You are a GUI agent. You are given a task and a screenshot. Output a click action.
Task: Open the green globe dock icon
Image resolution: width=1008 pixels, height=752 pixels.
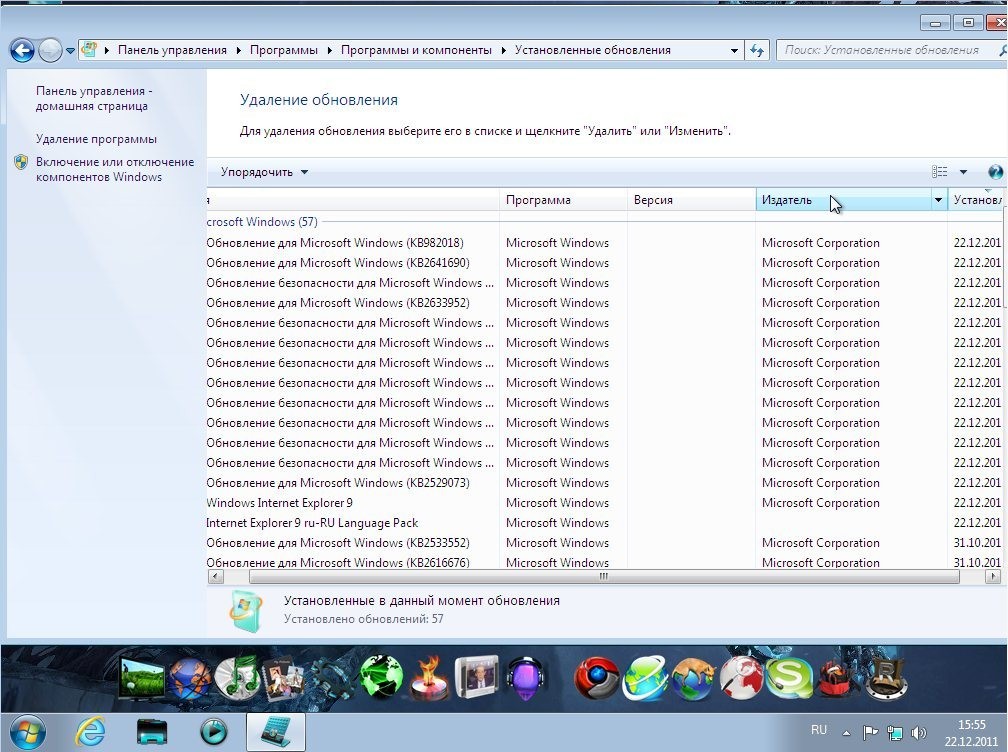pyautogui.click(x=382, y=677)
